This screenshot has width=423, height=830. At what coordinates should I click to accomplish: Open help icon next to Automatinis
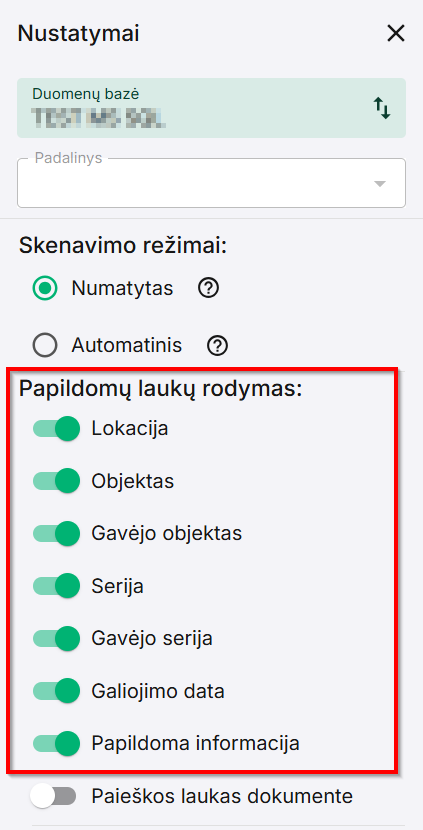218,346
